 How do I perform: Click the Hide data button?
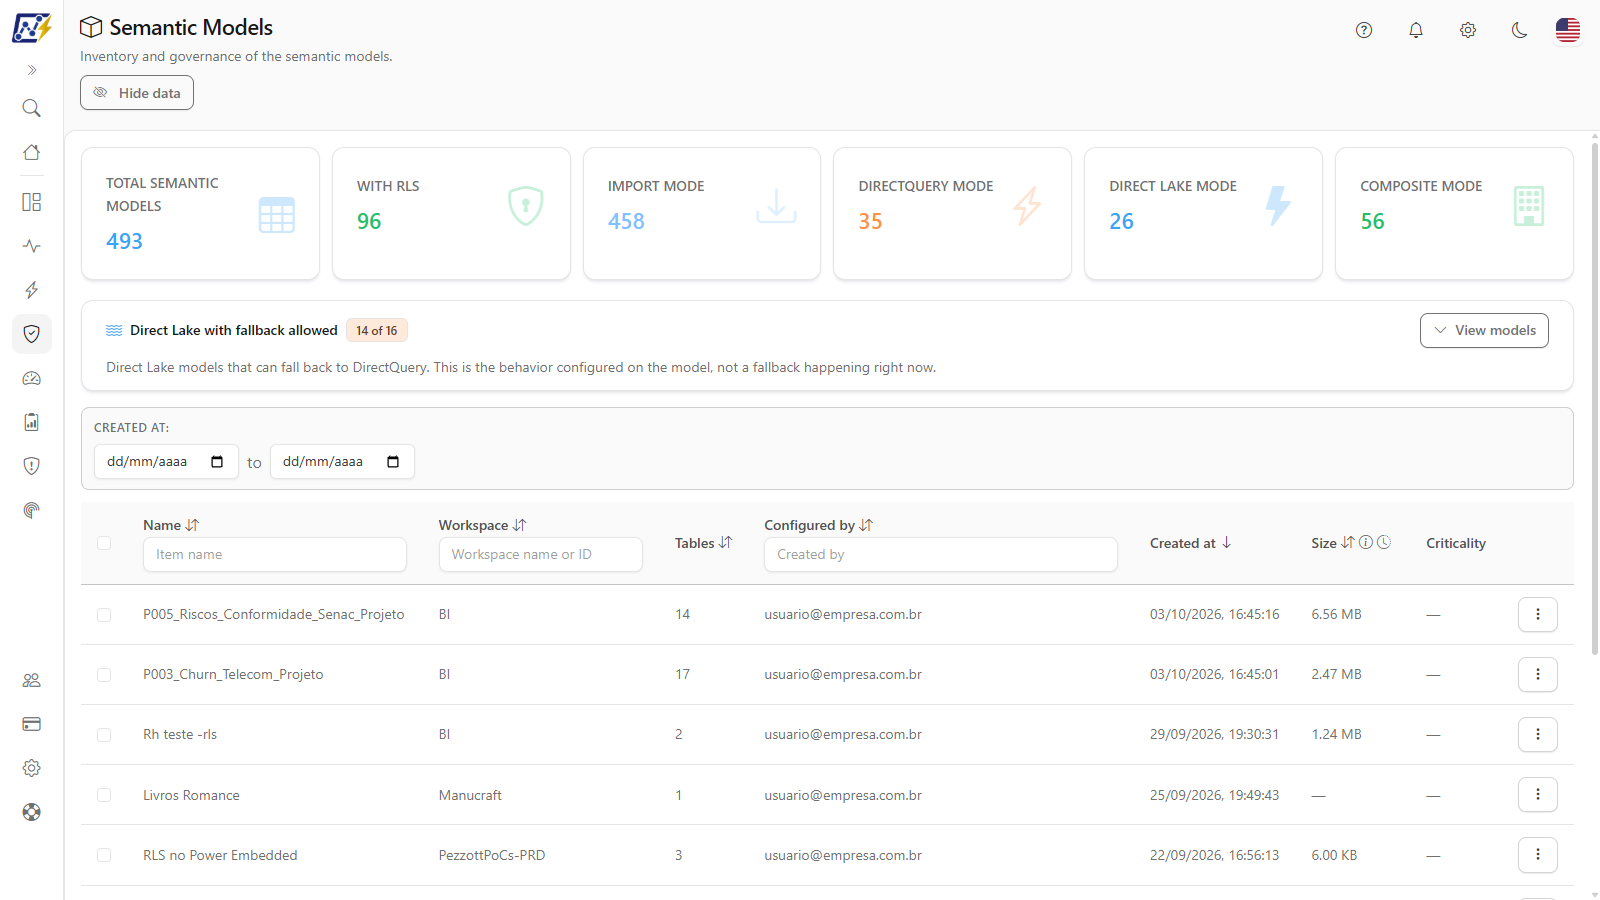click(137, 93)
